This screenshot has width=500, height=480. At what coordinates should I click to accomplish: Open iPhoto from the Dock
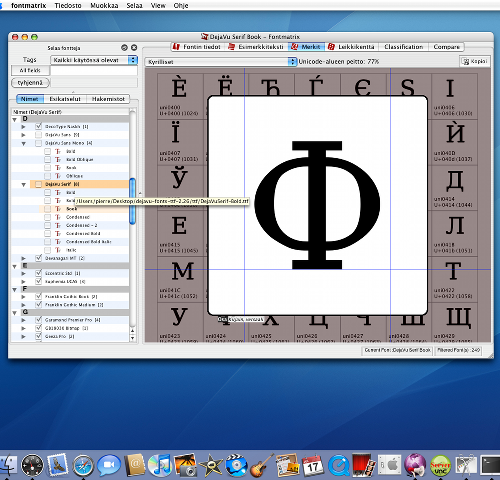185,465
